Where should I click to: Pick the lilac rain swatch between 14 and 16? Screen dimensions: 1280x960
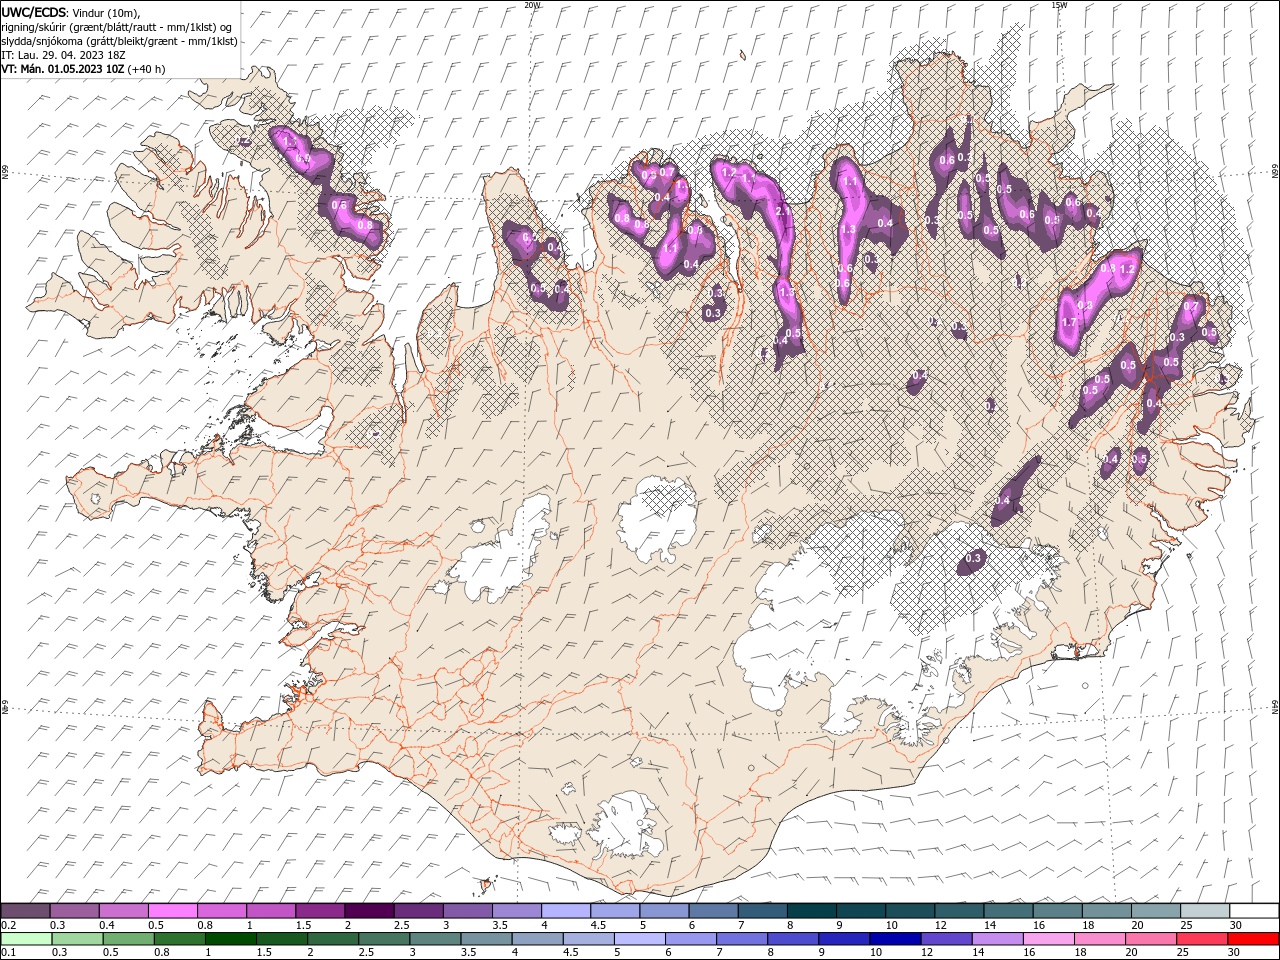coord(999,939)
